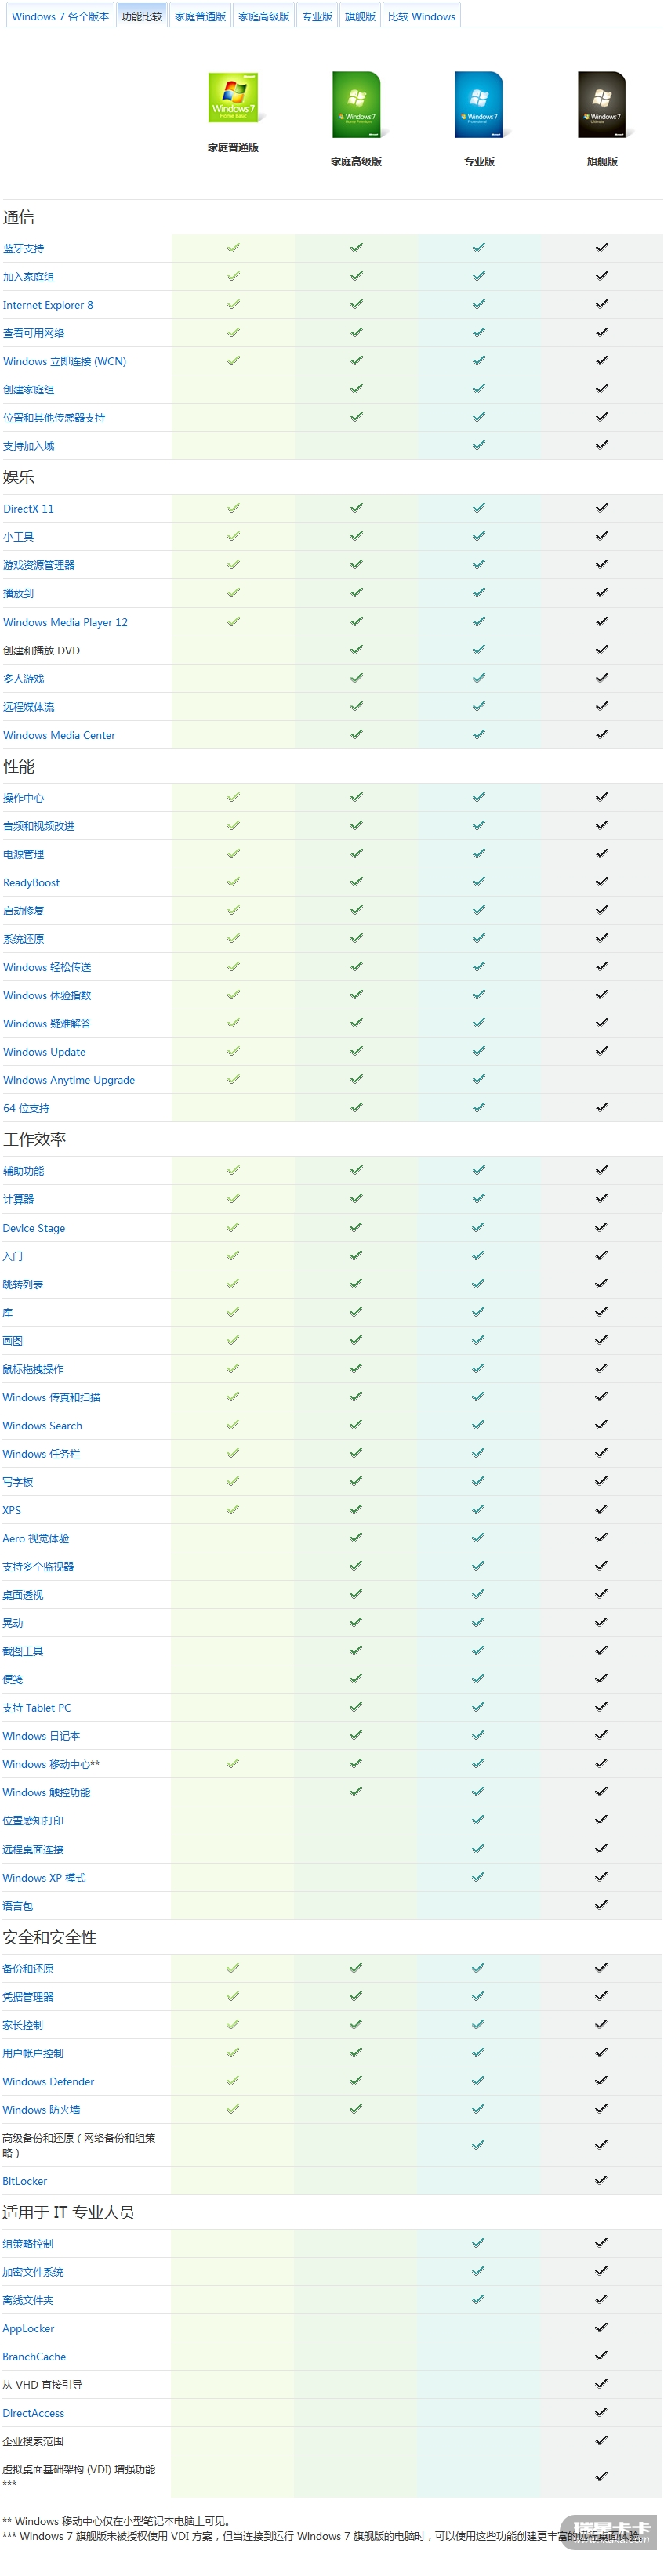The height and width of the screenshot is (2576, 664).
Task: Click the 家庭普通版 checkmark for 蓝牙支持
Action: pos(233,248)
